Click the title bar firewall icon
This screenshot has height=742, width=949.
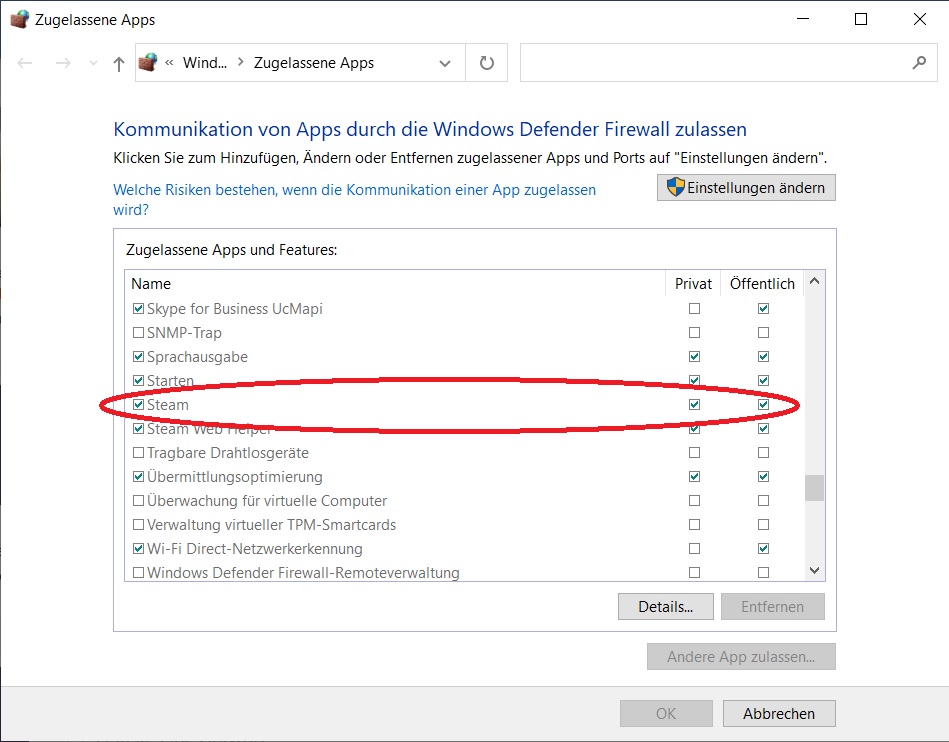point(19,19)
